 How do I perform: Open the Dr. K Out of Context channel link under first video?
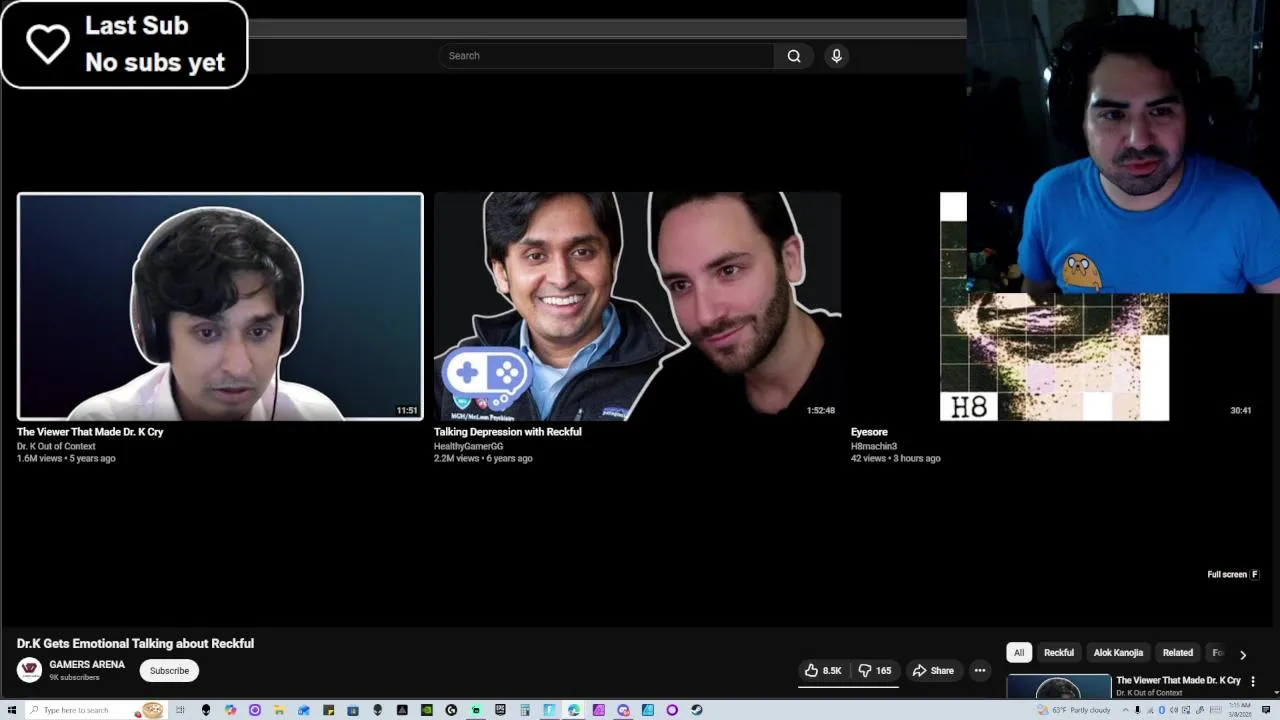pos(56,446)
